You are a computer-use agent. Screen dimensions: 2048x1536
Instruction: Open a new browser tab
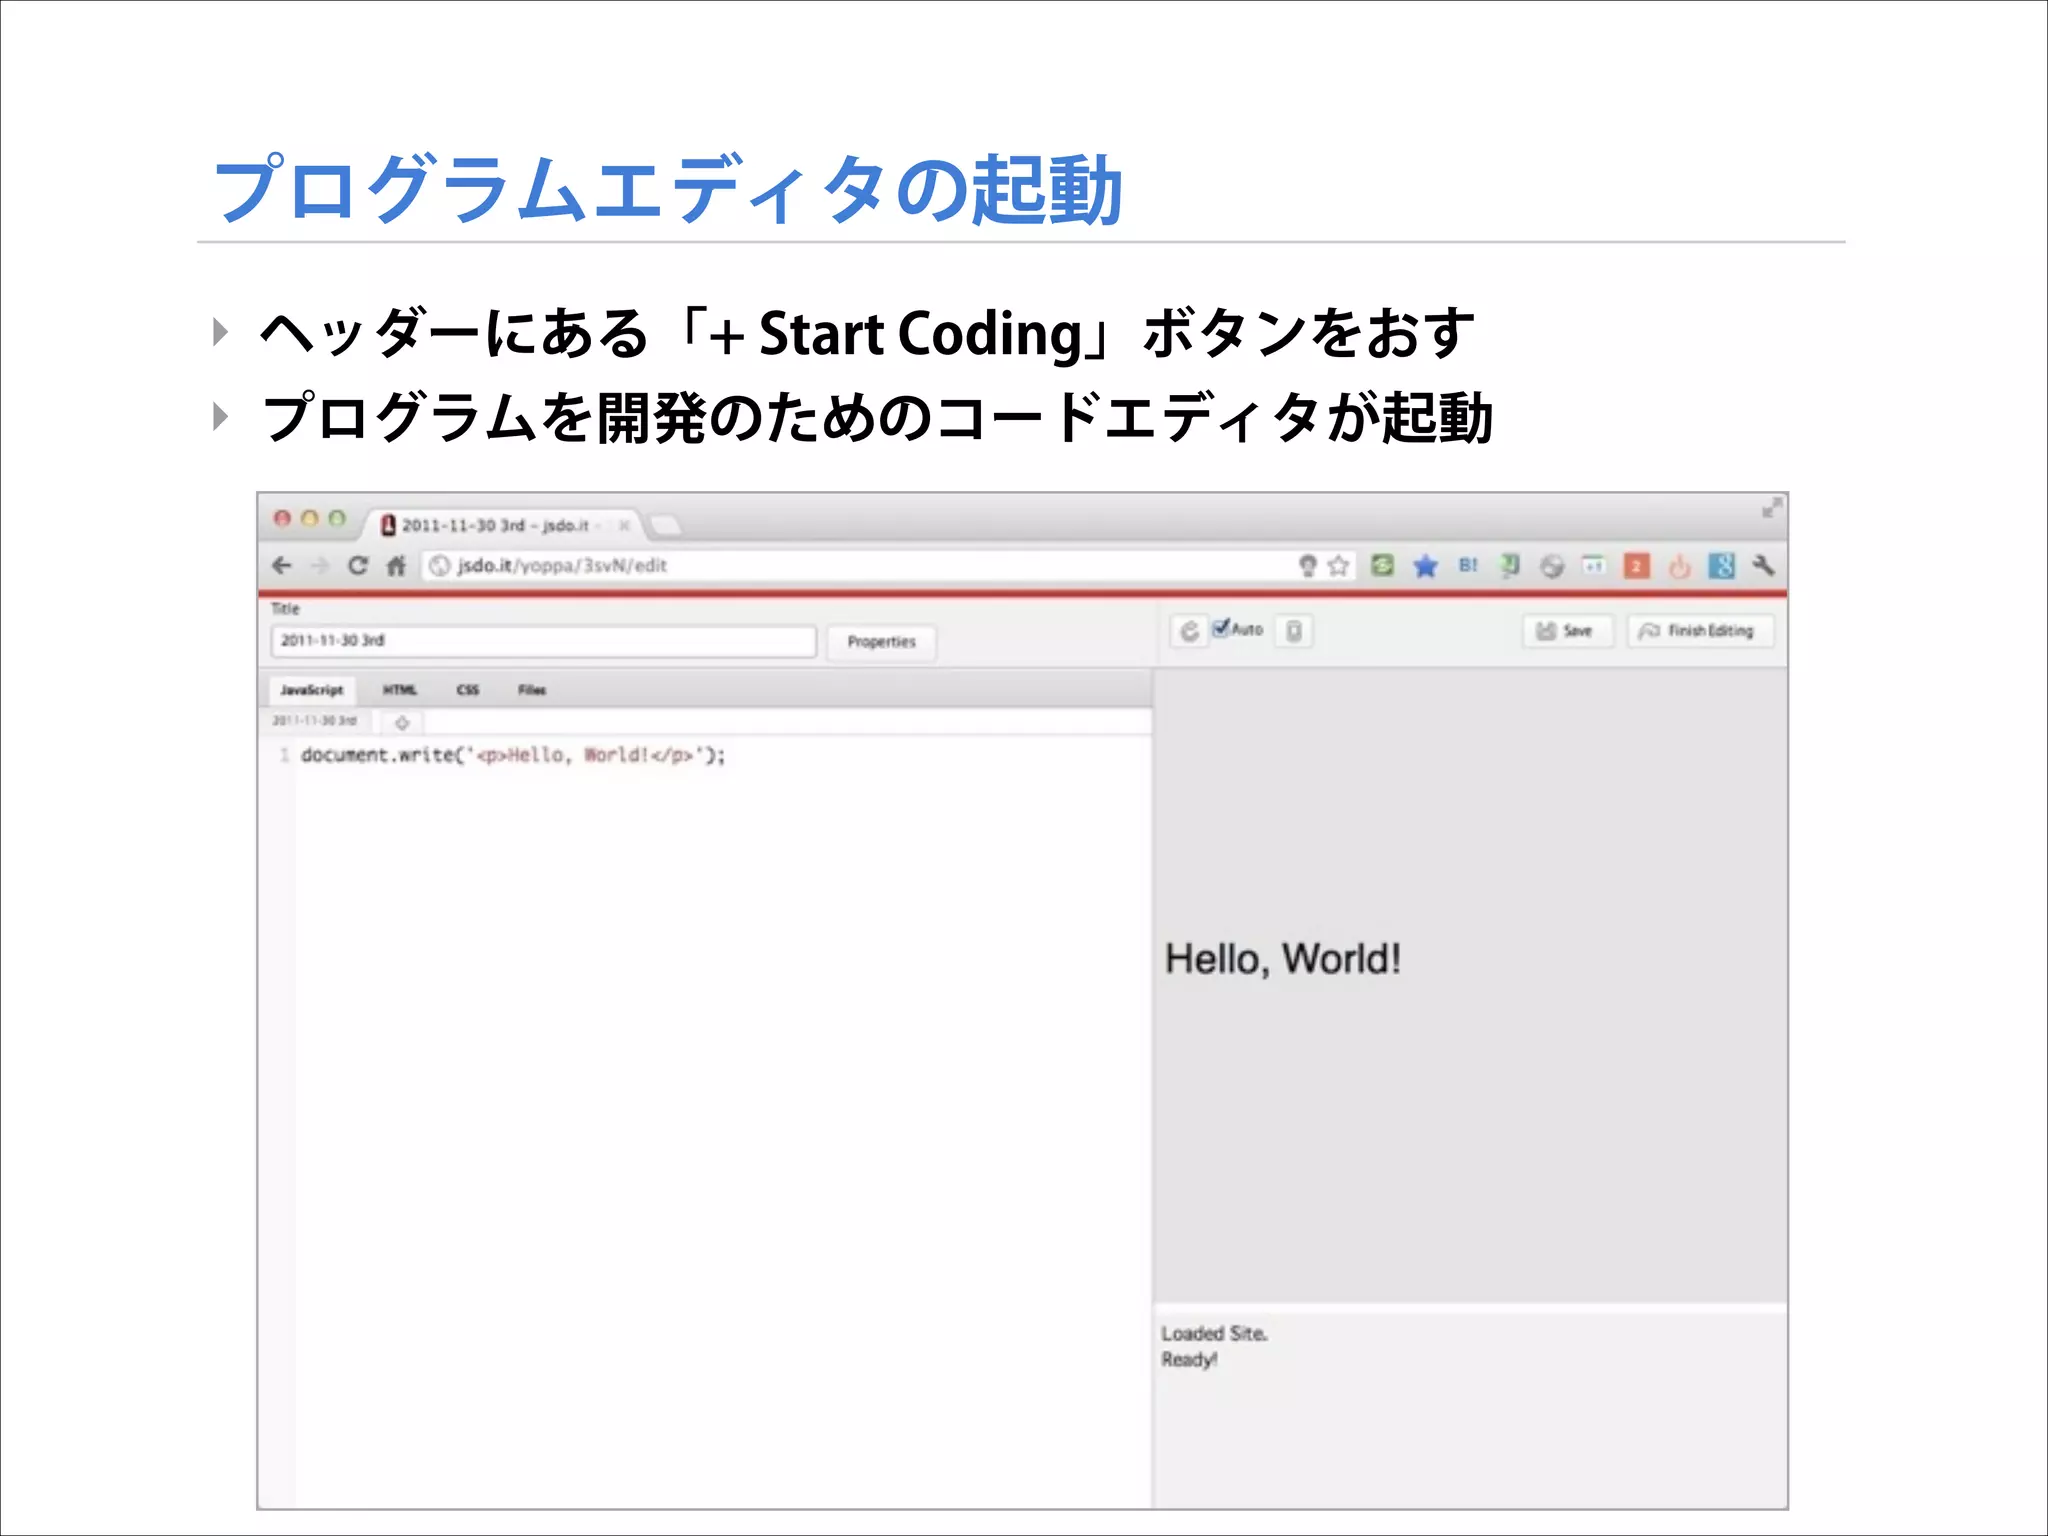(665, 525)
